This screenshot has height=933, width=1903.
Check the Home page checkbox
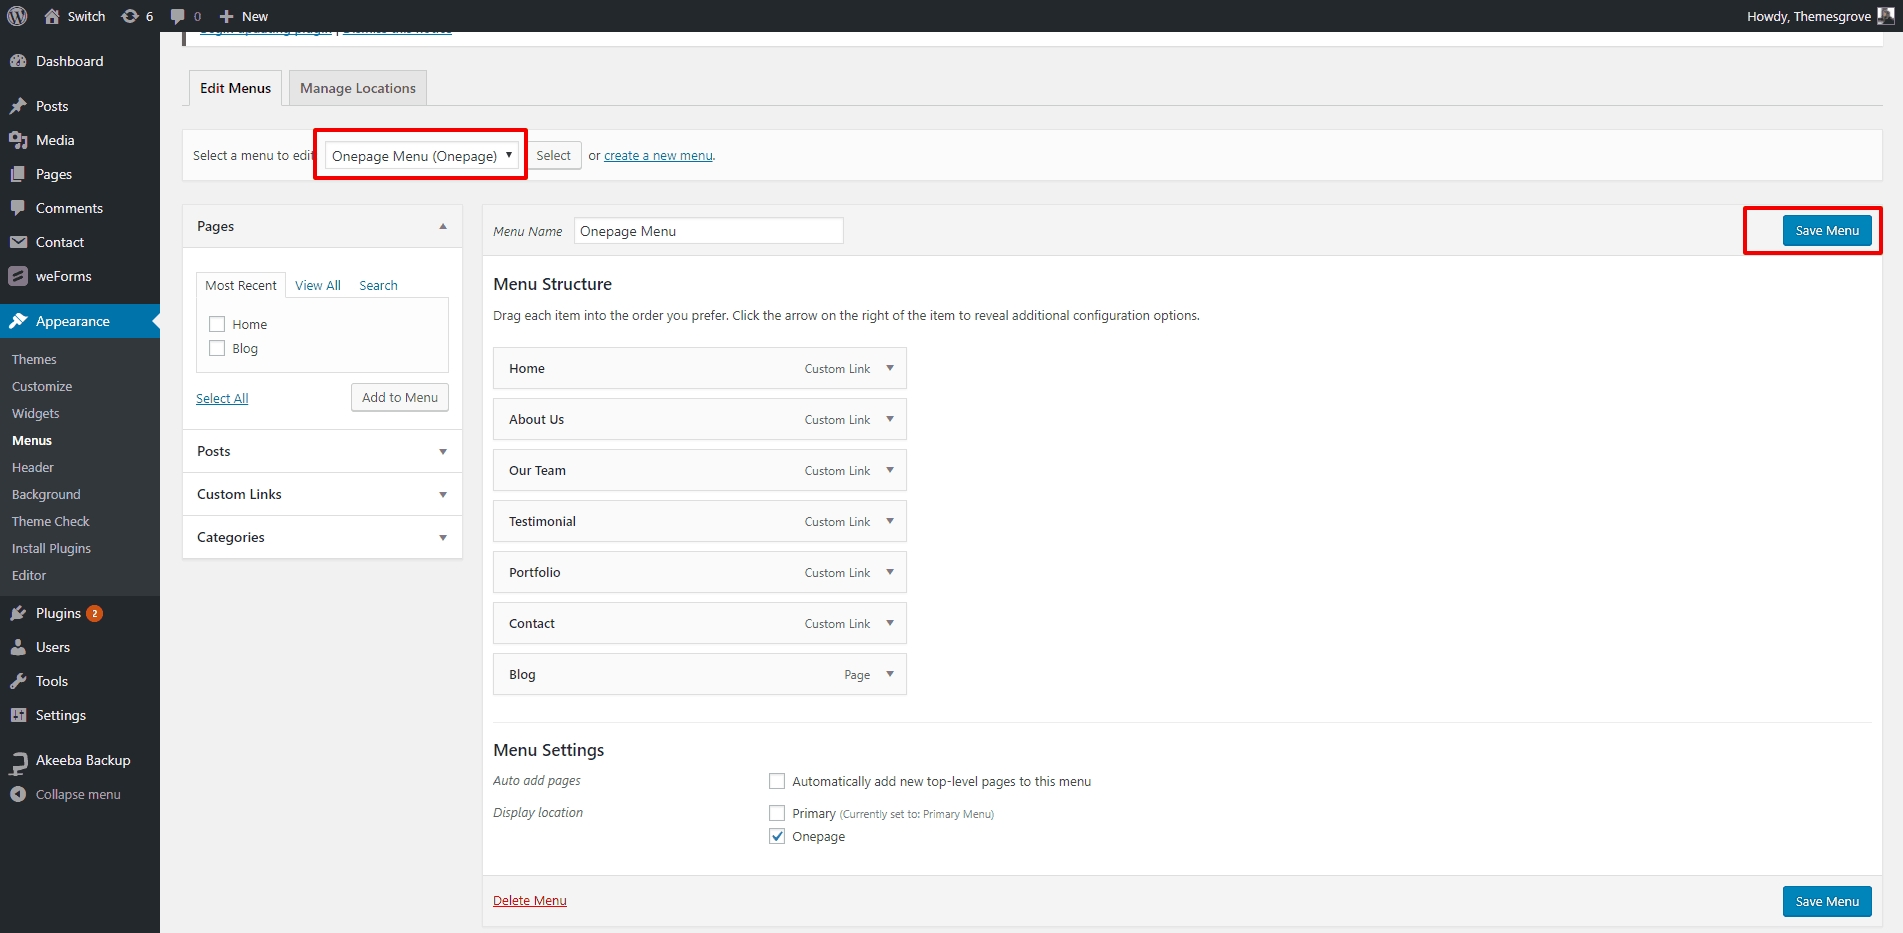click(217, 324)
